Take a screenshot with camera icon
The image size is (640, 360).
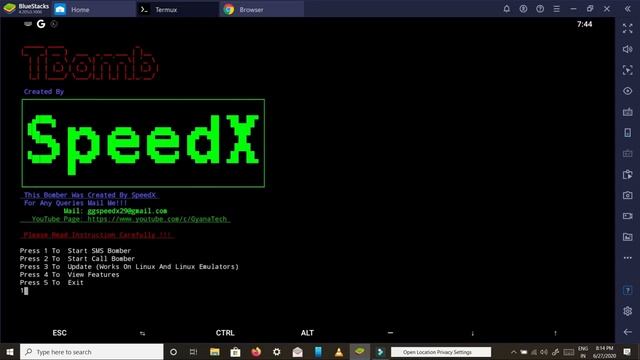(628, 195)
